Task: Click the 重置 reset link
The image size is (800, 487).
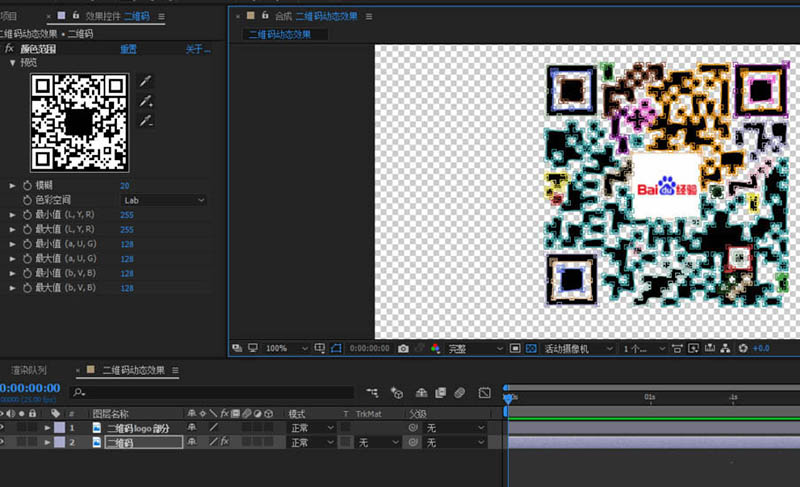Action: pos(129,49)
